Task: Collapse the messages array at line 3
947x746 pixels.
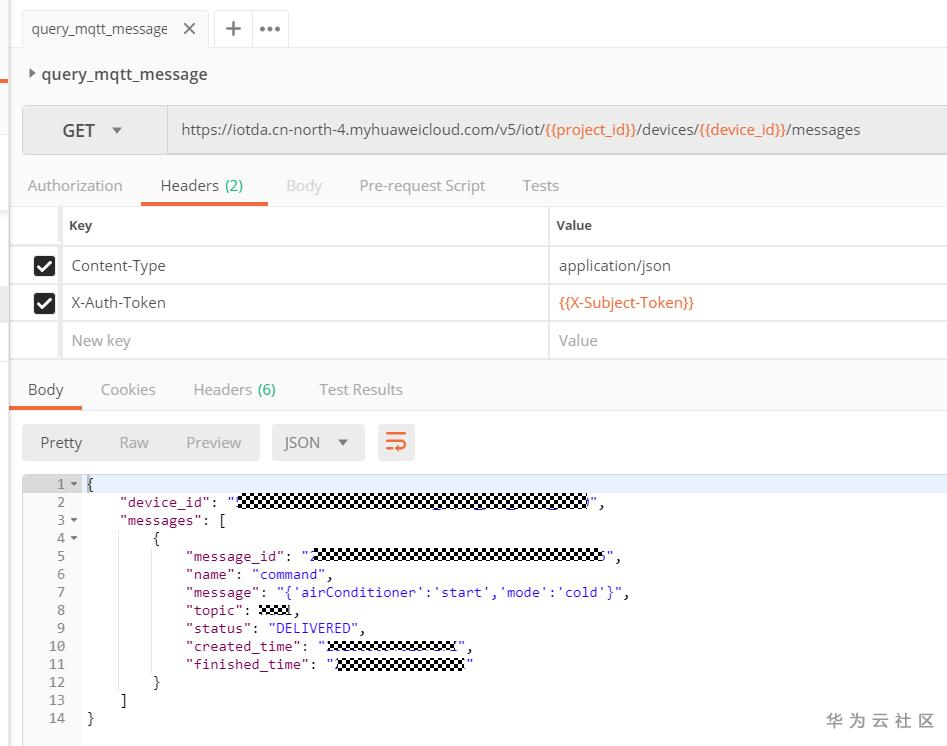Action: tap(74, 520)
